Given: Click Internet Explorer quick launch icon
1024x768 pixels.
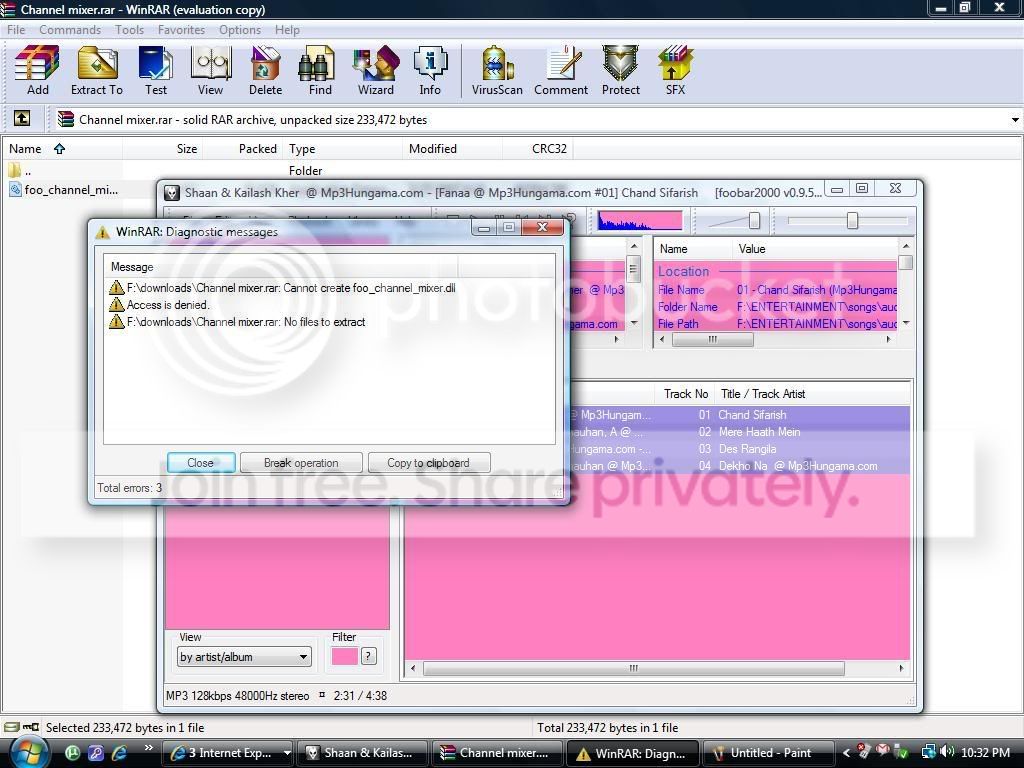Looking at the screenshot, I should coord(120,753).
